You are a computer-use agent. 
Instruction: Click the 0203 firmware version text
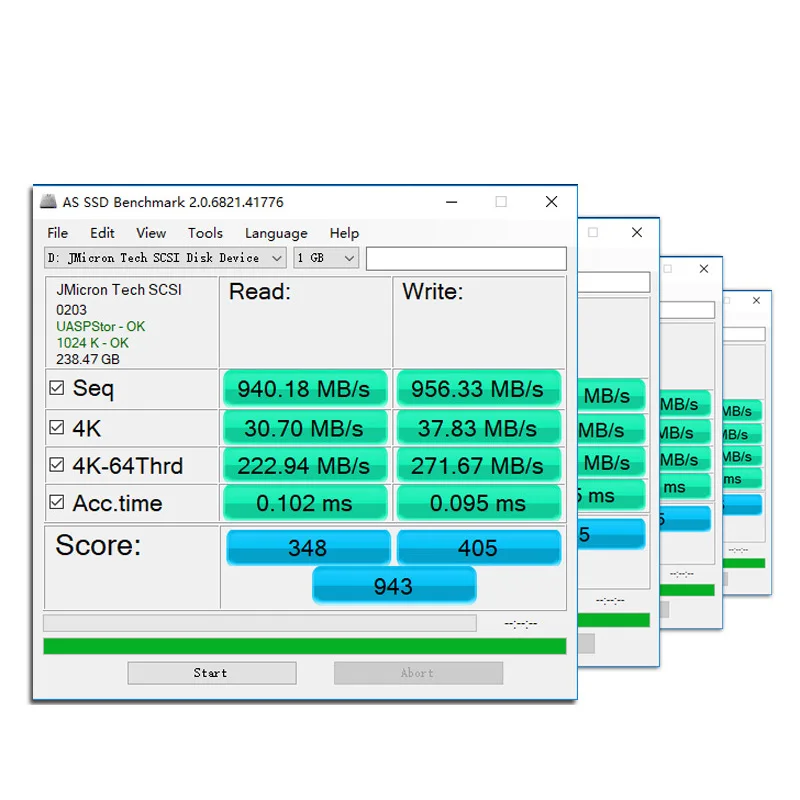[71, 310]
